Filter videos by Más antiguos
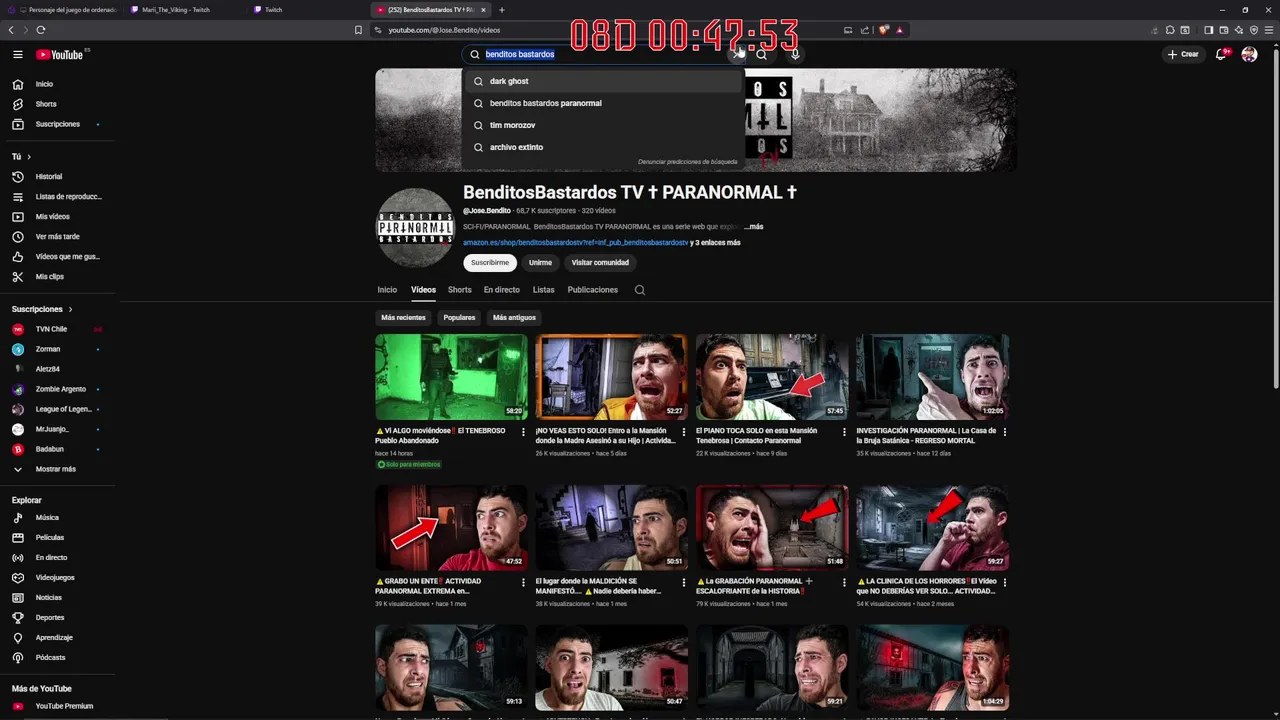Image resolution: width=1280 pixels, height=720 pixels. [x=515, y=317]
